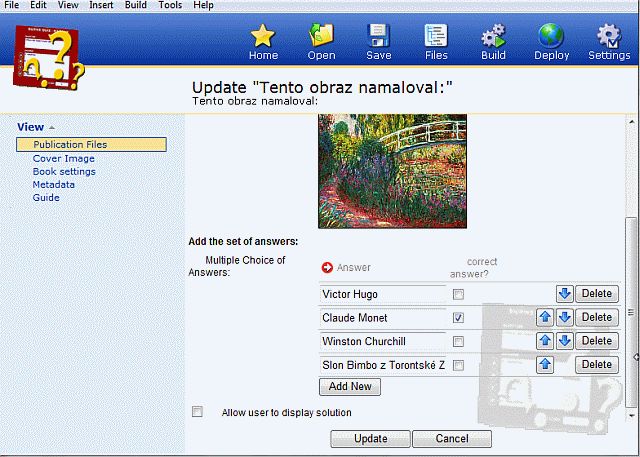
Task: Open the Tools menu
Action: pos(170,5)
